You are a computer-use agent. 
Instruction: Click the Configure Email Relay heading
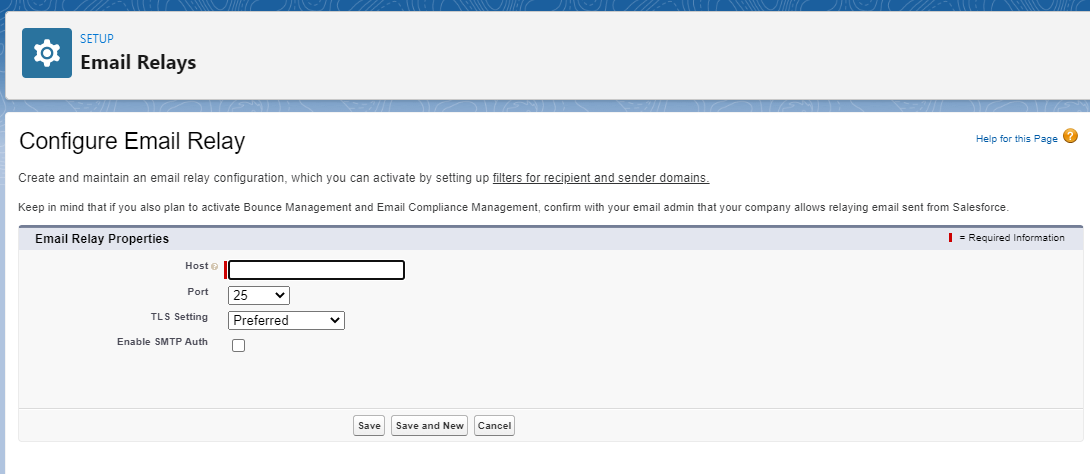(x=132, y=141)
